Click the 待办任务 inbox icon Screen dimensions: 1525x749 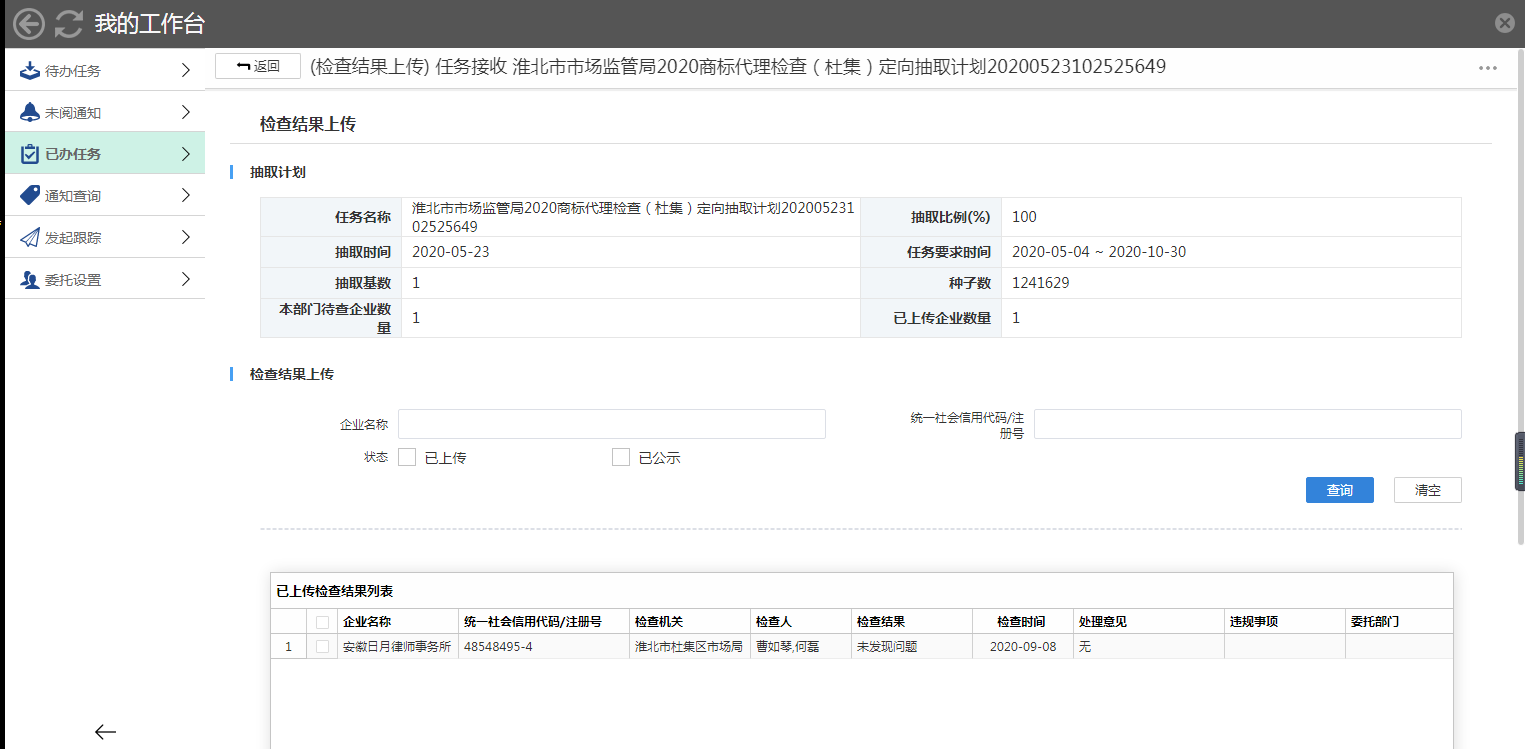pyautogui.click(x=30, y=71)
